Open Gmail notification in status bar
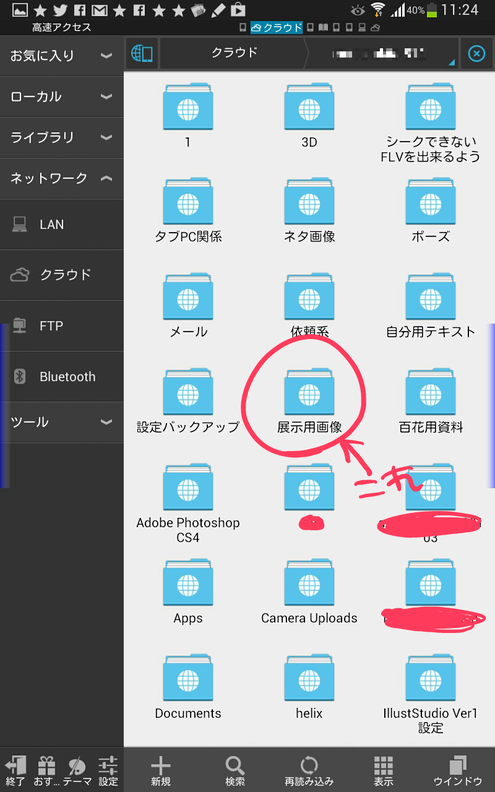This screenshot has height=792, width=495. pos(99,10)
